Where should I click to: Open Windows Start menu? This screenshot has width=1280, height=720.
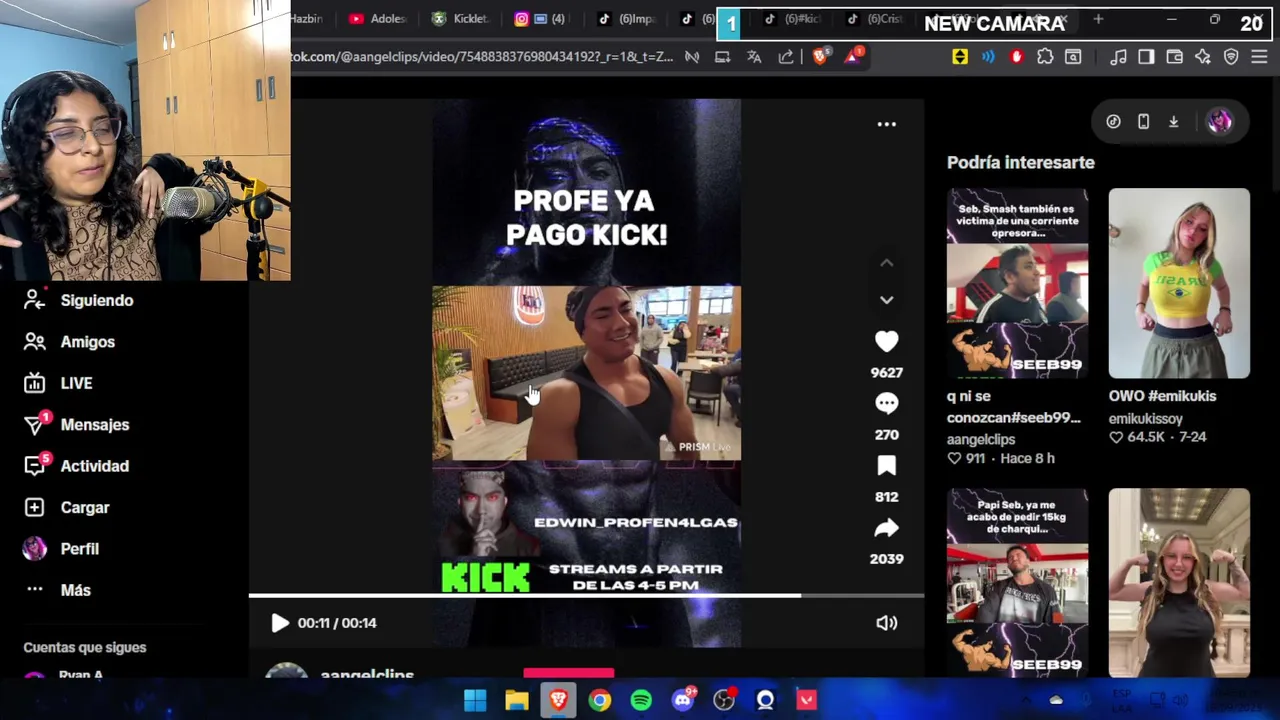pos(475,700)
